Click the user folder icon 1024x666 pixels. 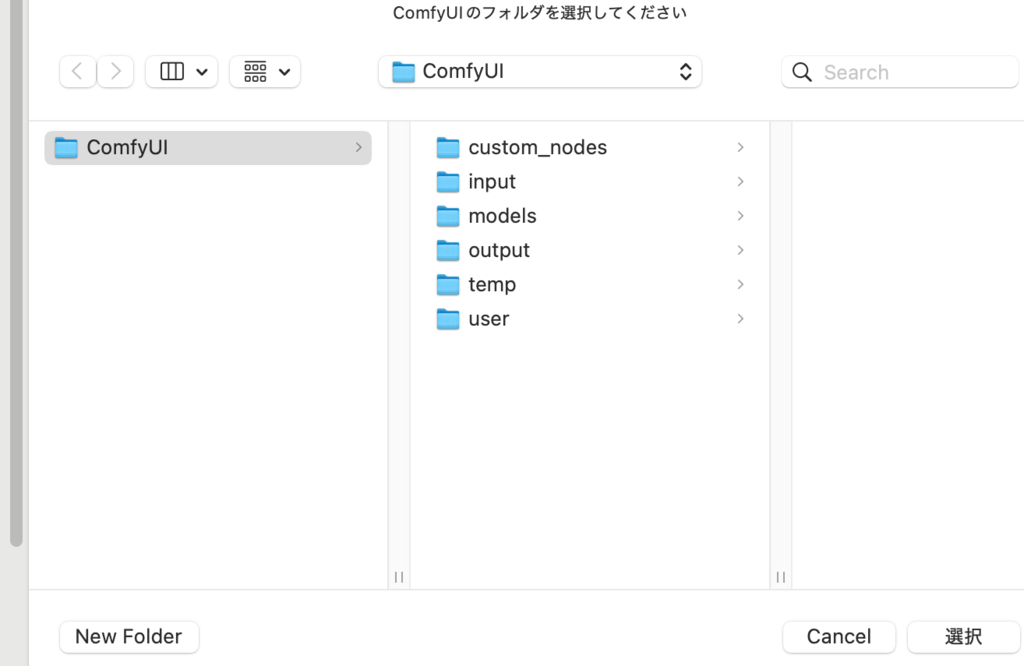point(448,319)
